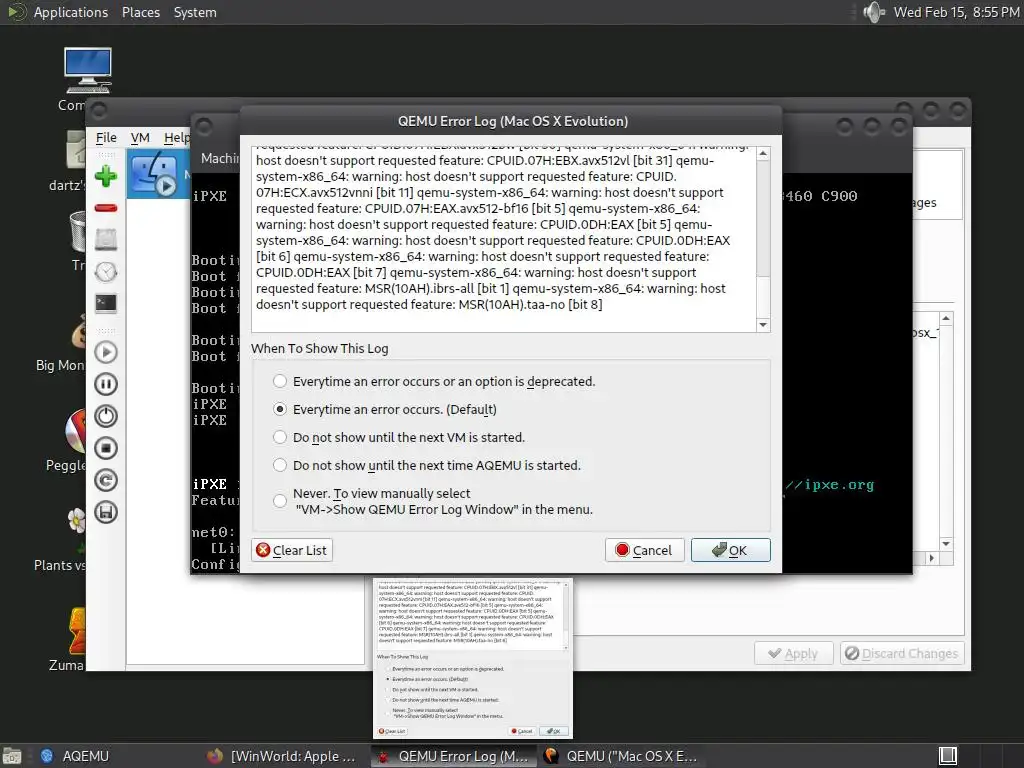Switch to QEMU Mac OS X taskbar entry
1024x768 pixels.
(x=621, y=756)
